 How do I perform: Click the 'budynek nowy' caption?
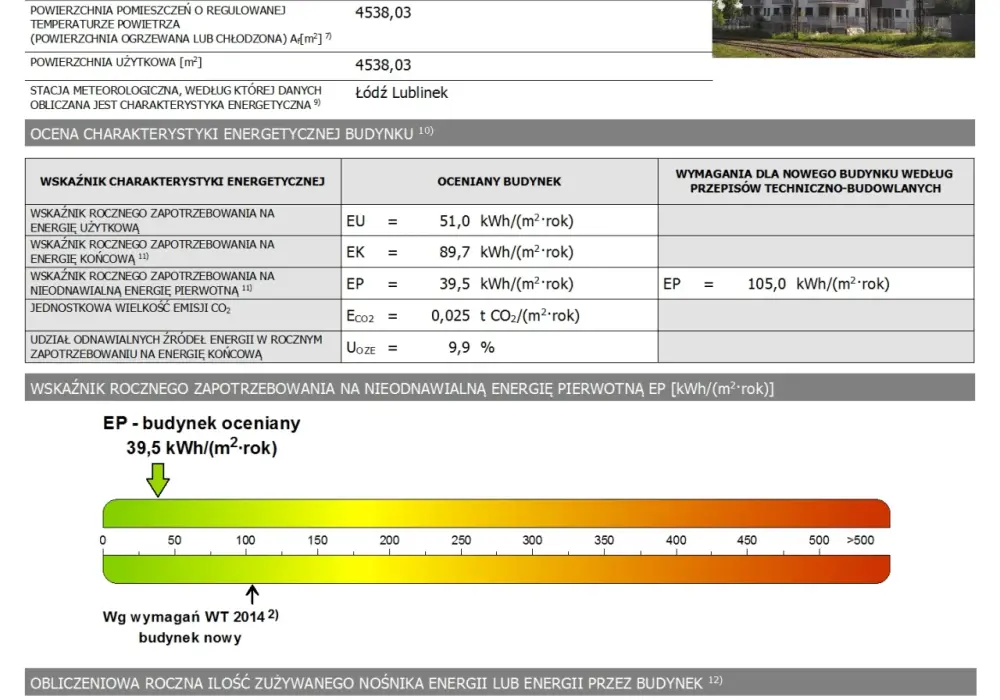tap(190, 638)
